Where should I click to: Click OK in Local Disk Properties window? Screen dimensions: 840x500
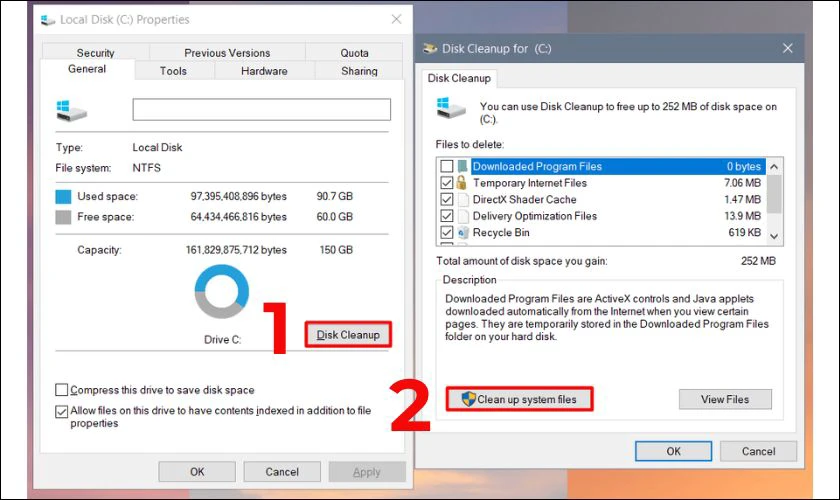(197, 472)
